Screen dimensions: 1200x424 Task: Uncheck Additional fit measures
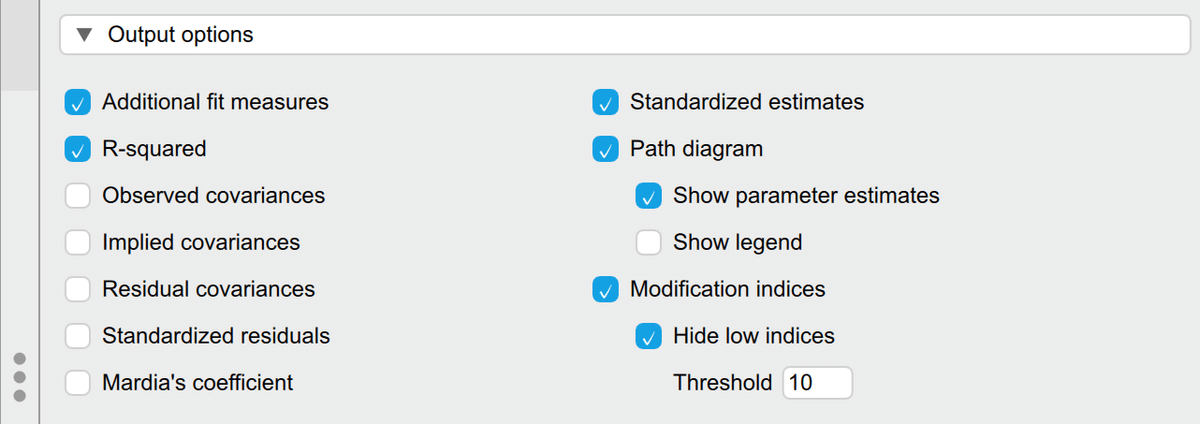78,102
